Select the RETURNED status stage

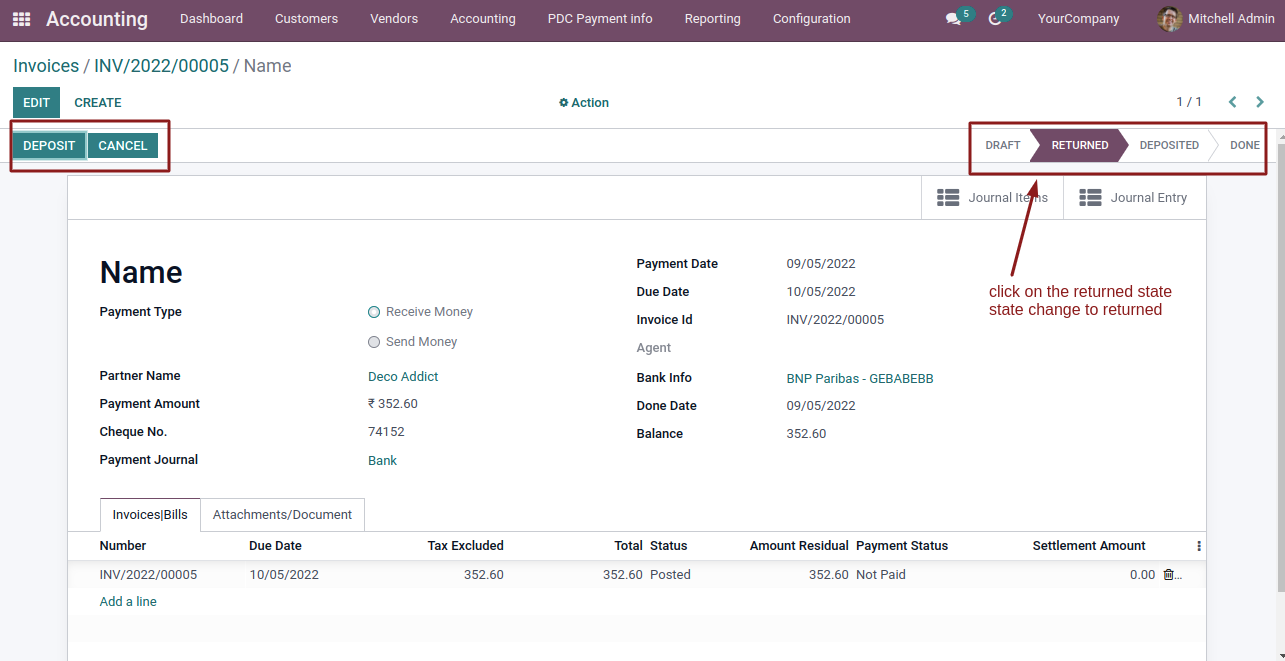[x=1080, y=145]
